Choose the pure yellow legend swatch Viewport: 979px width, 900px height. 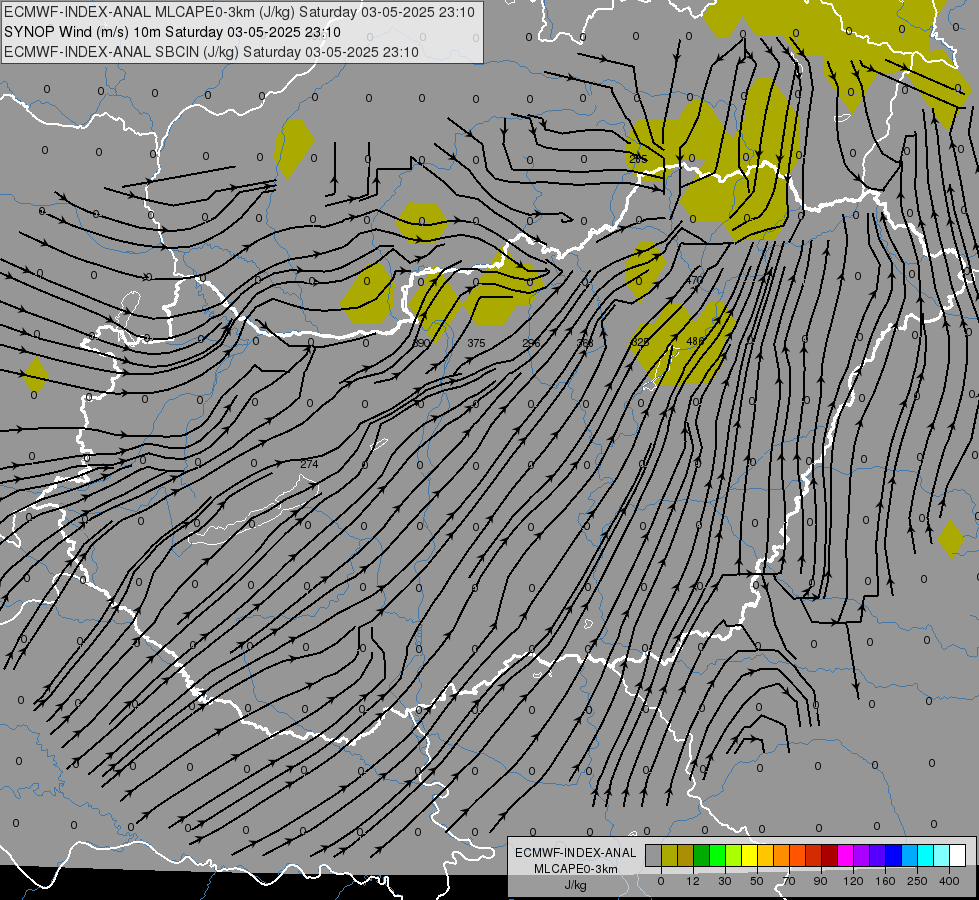tap(750, 856)
